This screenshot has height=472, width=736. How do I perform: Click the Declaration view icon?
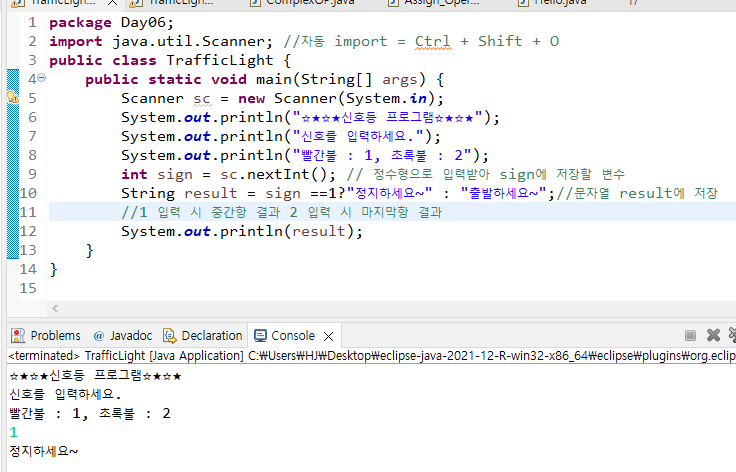pyautogui.click(x=169, y=335)
